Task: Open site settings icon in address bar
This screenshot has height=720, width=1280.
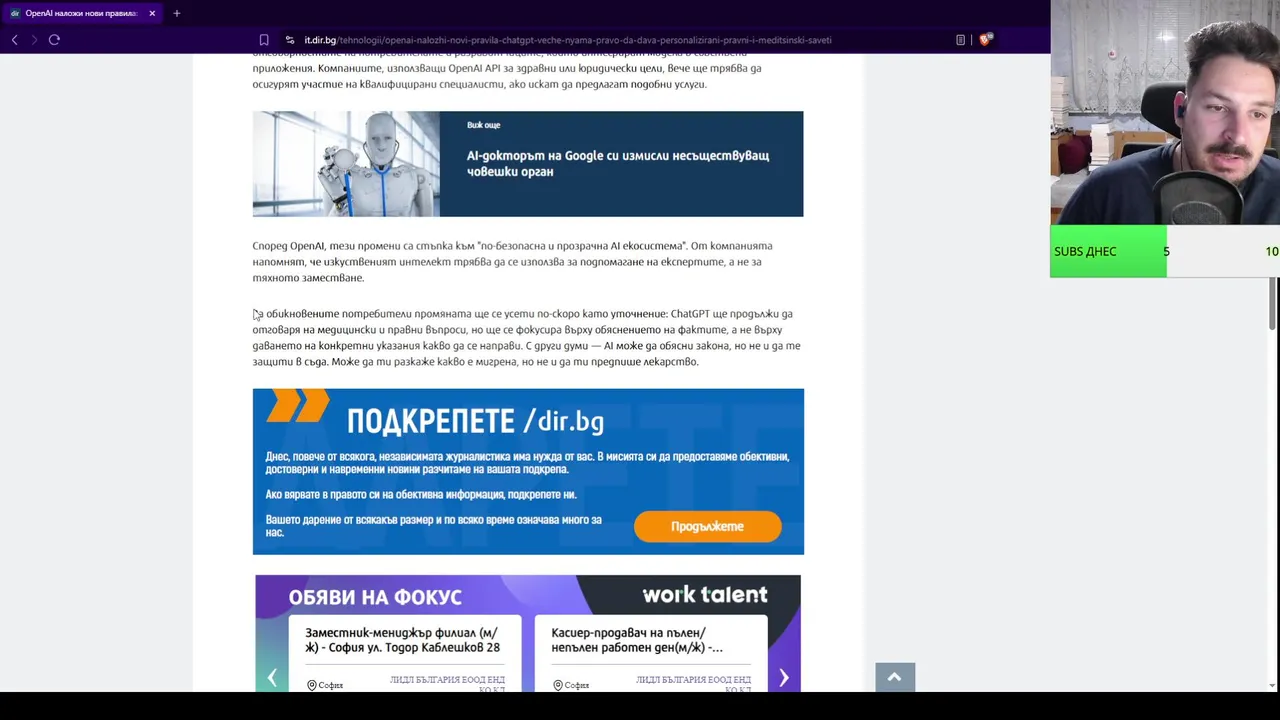Action: coord(290,40)
